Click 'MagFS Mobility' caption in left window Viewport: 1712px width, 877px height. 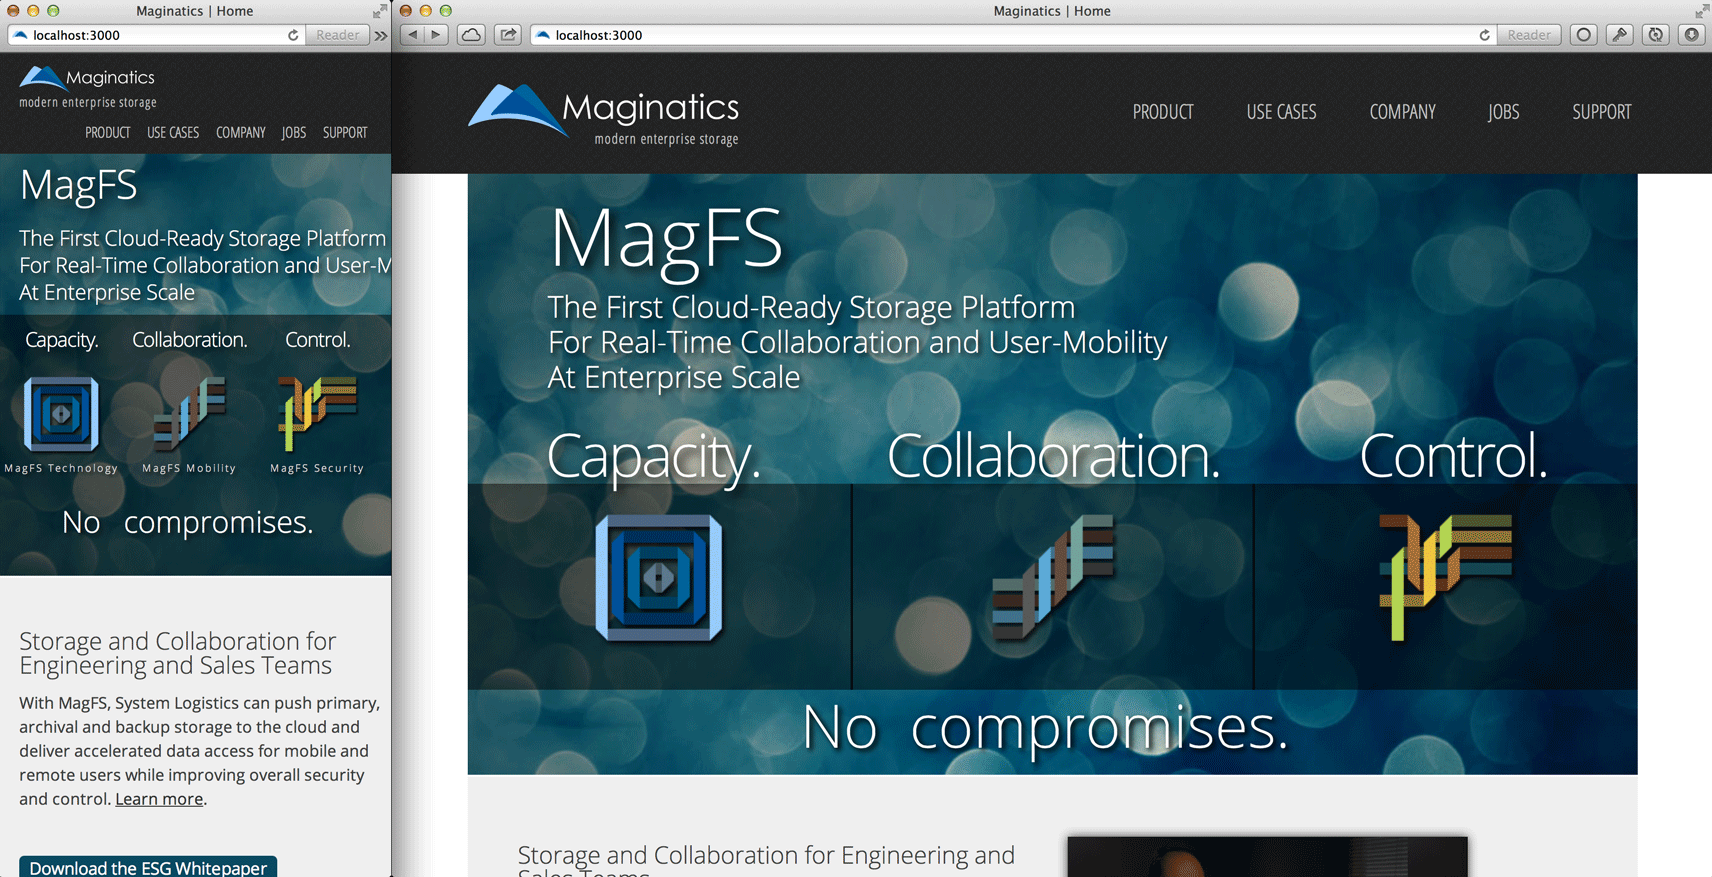[189, 468]
